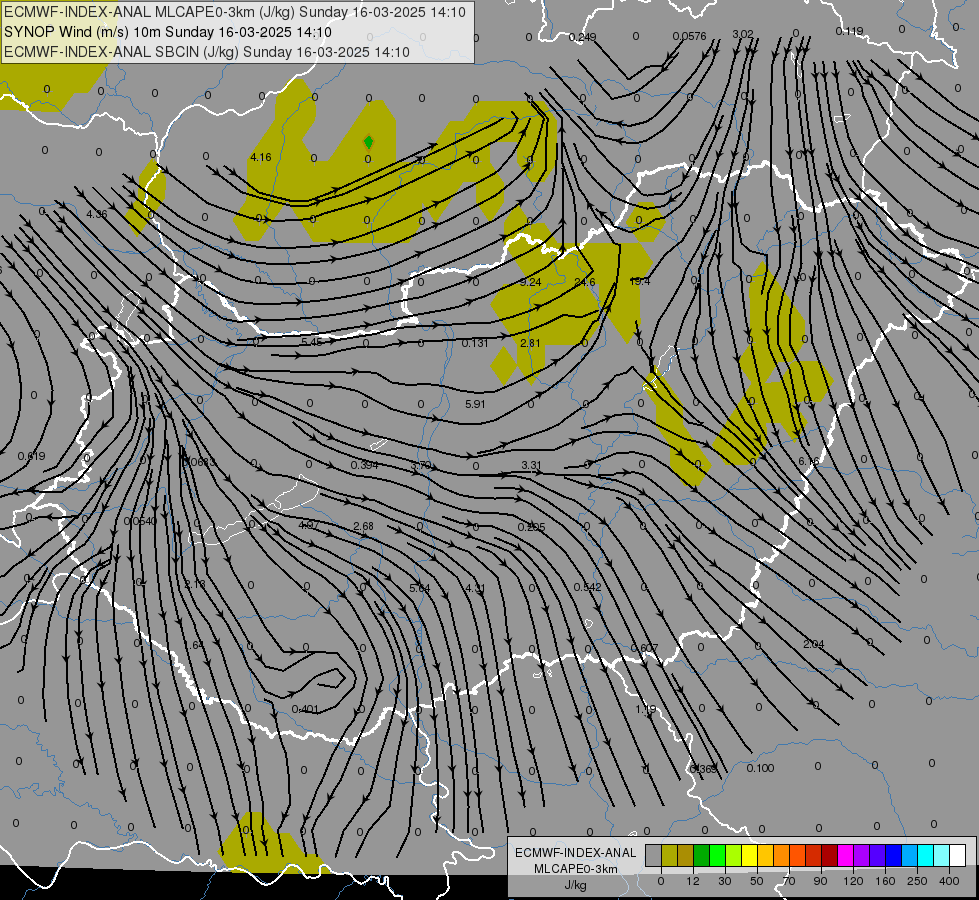The width and height of the screenshot is (979, 900).
Task: Click the legend tick label 30
Action: point(725,881)
